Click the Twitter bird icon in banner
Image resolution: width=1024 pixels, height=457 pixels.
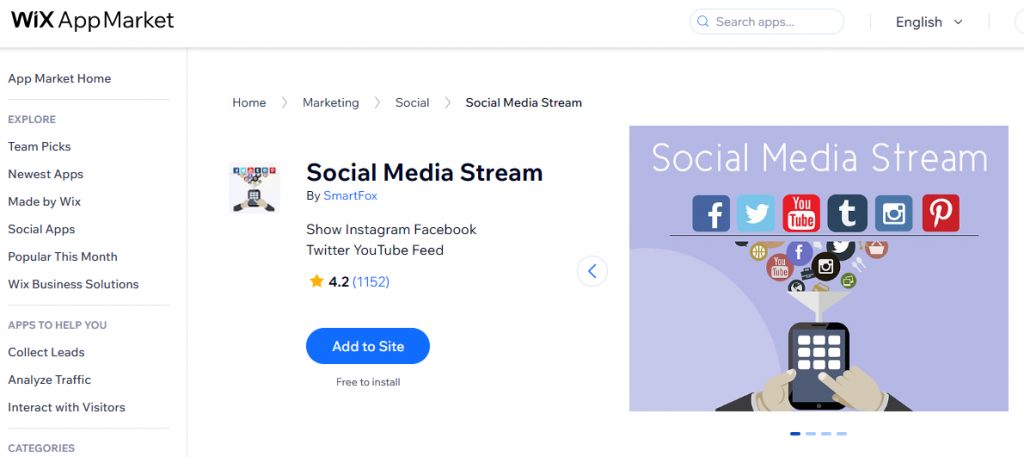click(756, 212)
